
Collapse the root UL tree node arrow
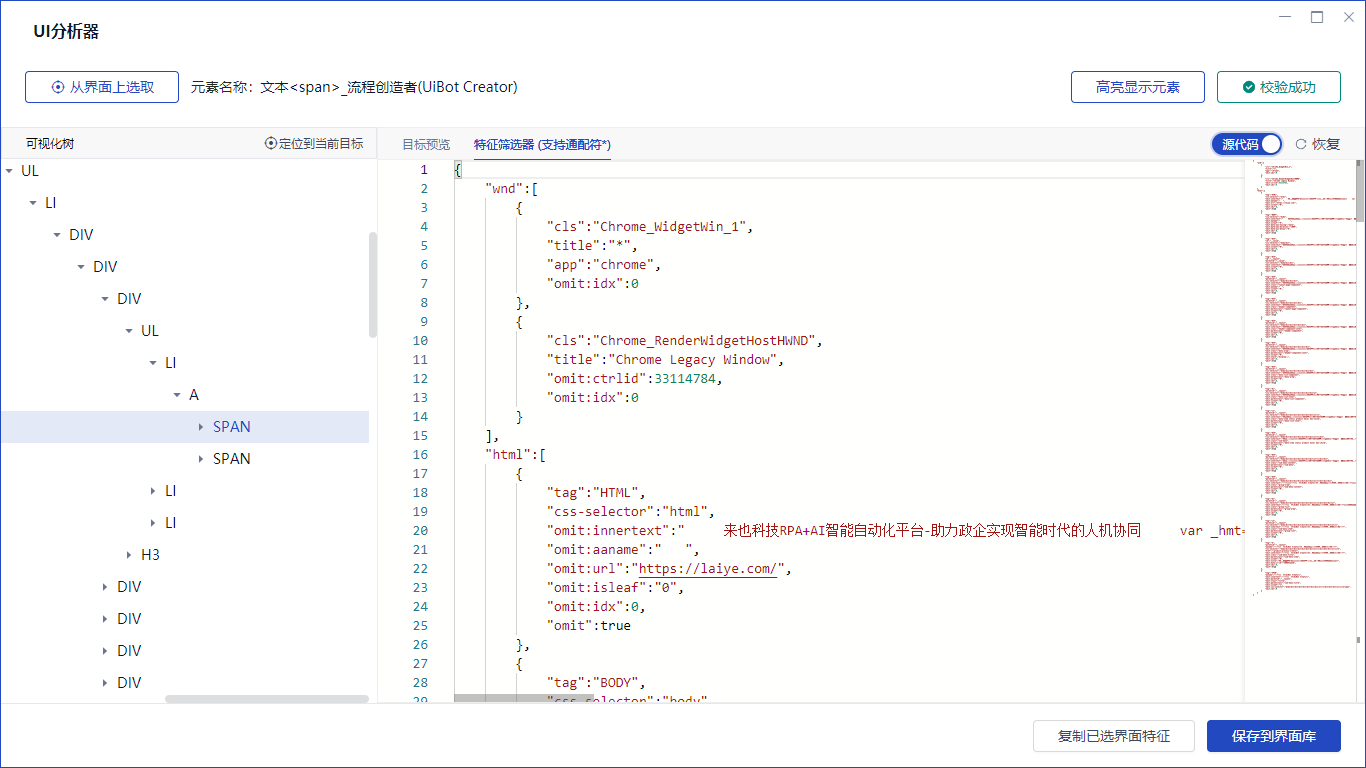[9, 171]
